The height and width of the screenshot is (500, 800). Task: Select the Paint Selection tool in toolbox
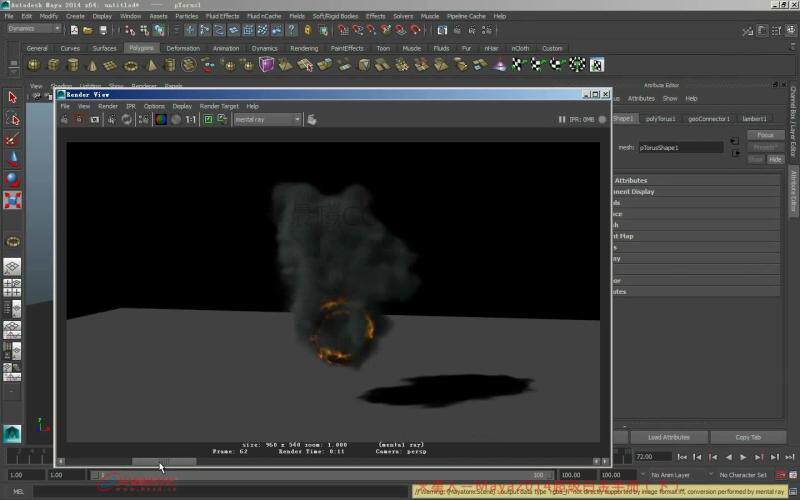tap(12, 138)
